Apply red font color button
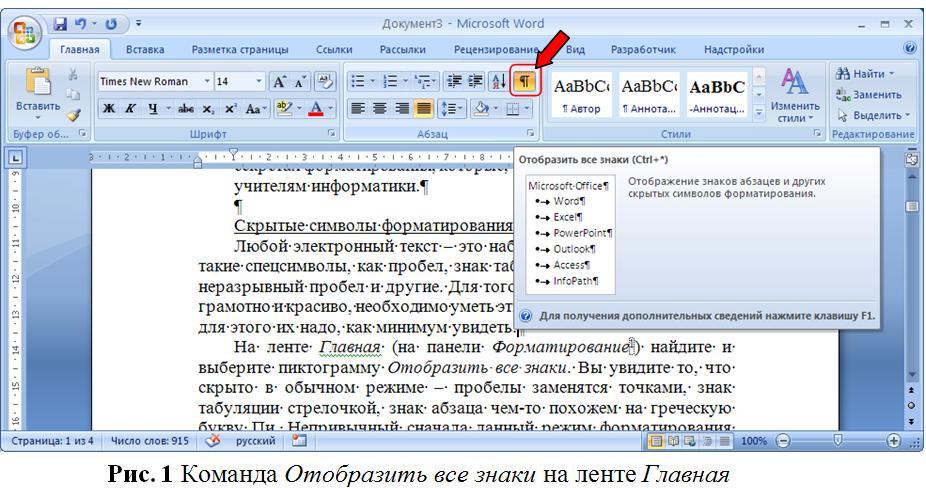This screenshot has width=926, height=488. pos(316,109)
